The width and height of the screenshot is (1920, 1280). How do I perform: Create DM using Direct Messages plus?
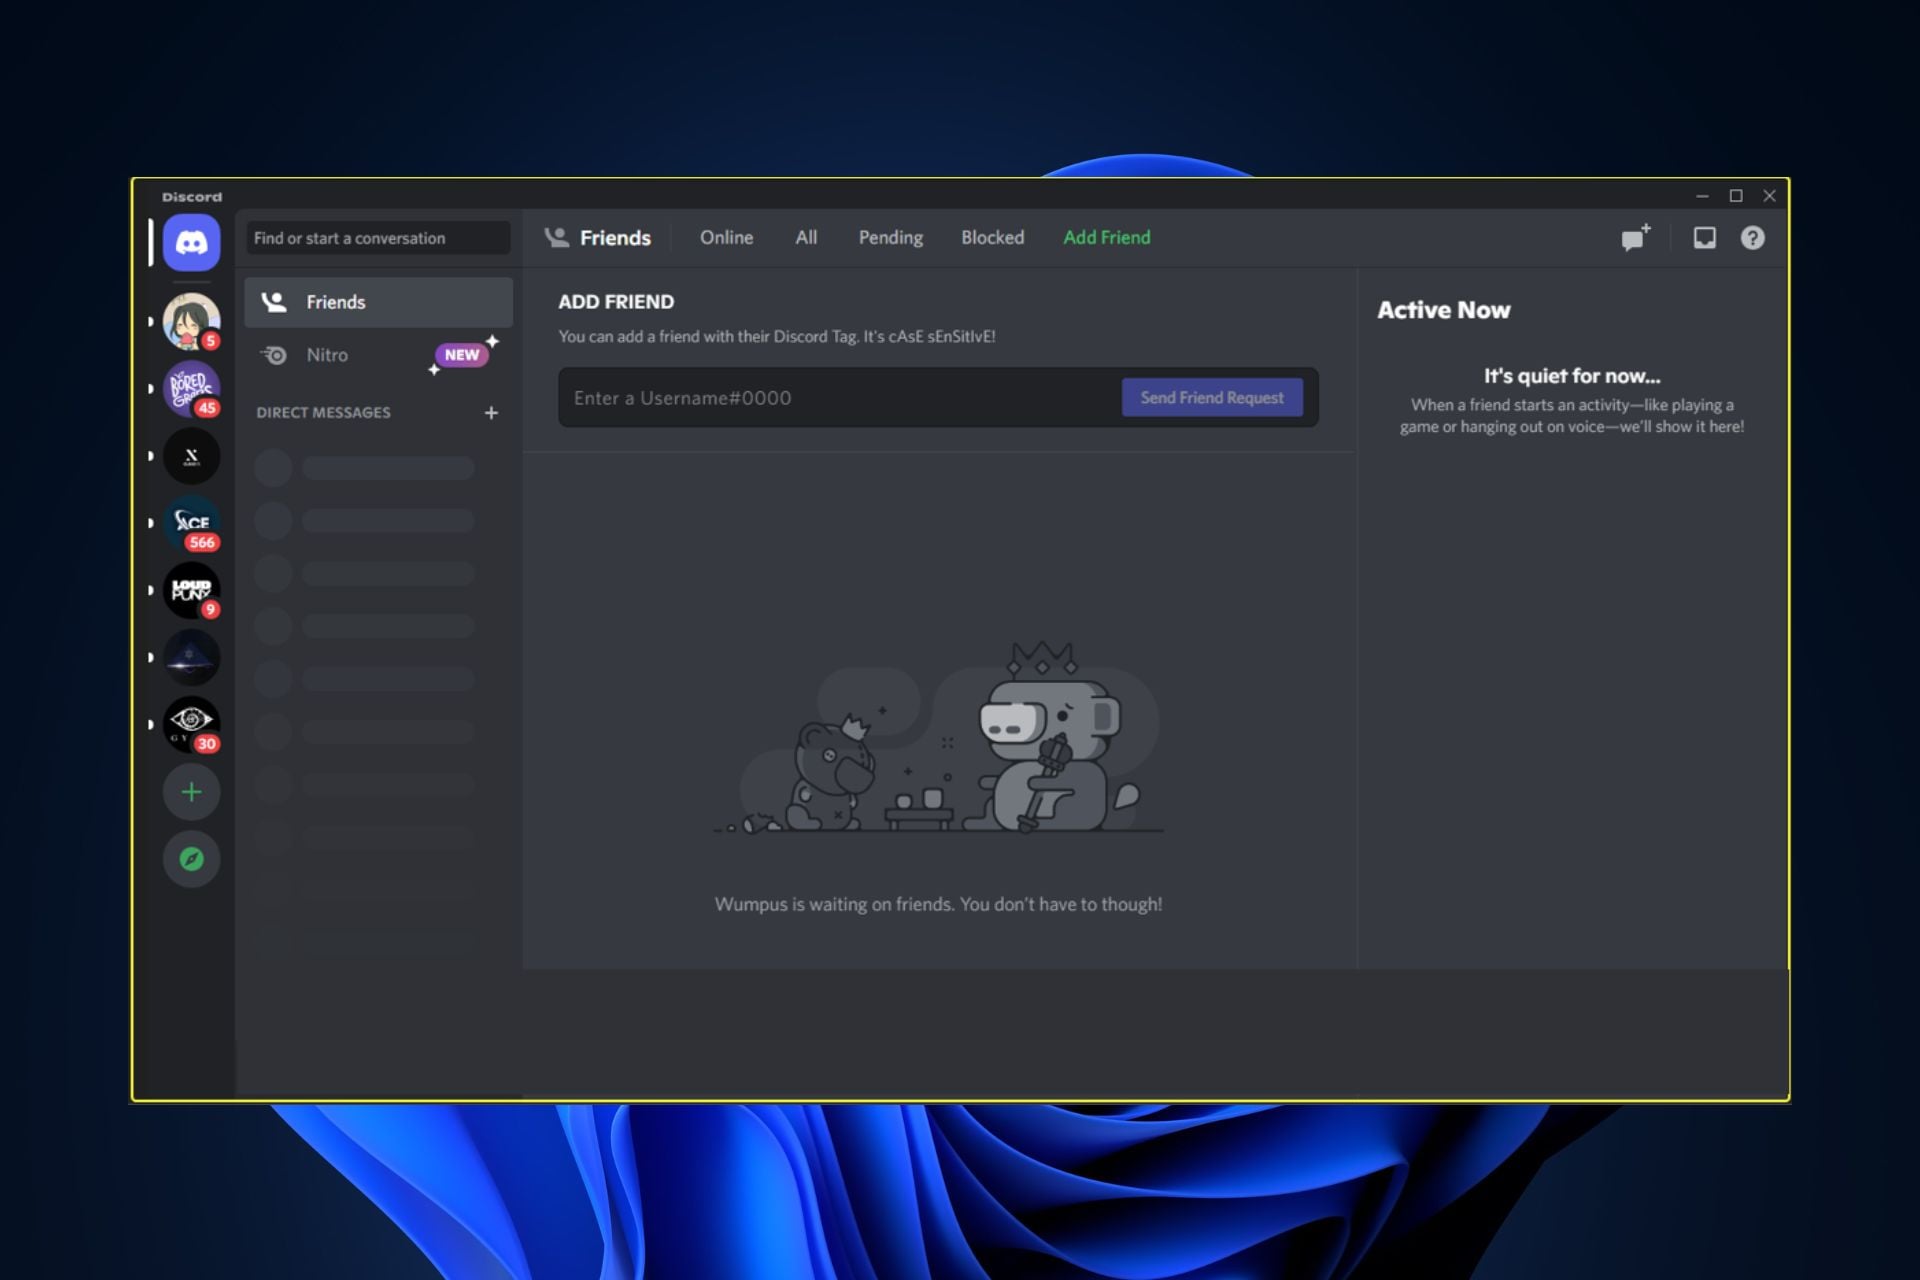[491, 413]
